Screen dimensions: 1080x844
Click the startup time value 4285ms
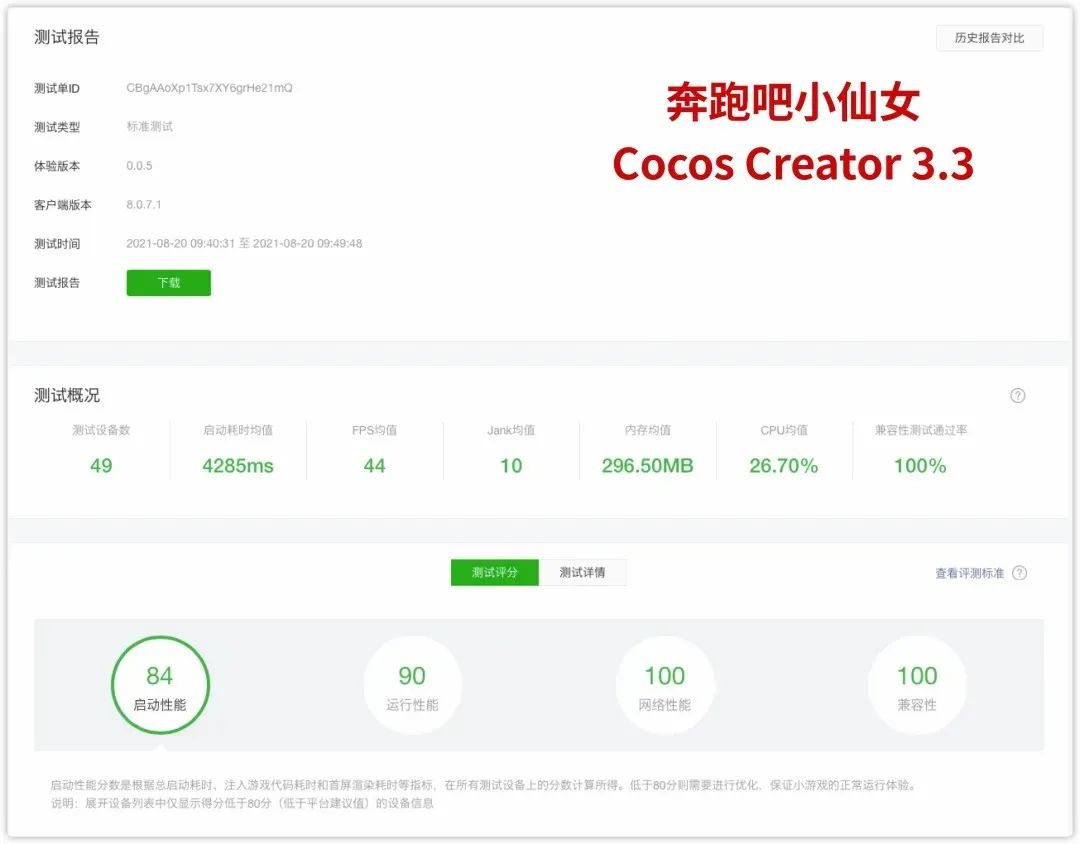click(x=238, y=466)
